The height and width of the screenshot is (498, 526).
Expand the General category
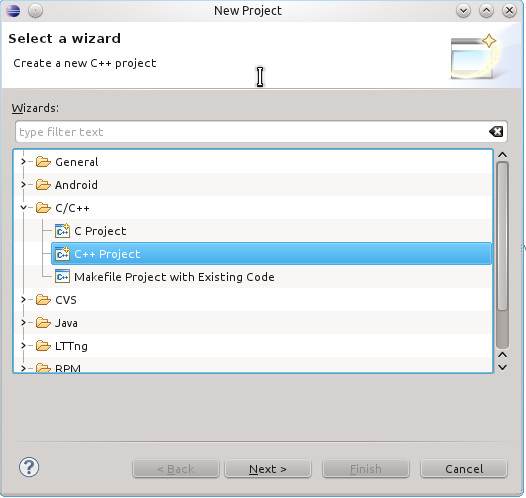pos(23,162)
